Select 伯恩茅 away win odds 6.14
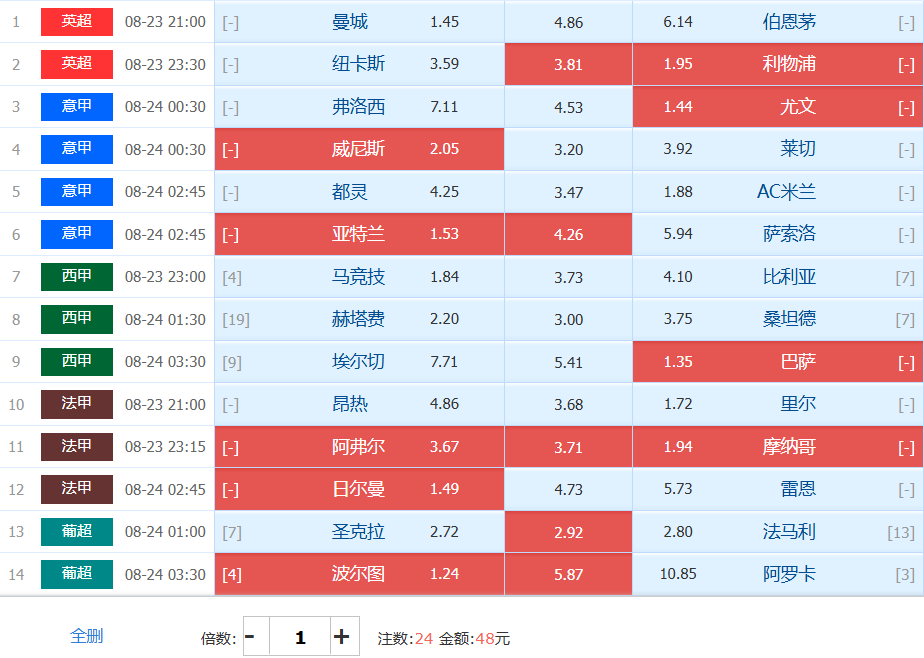 coord(778,22)
